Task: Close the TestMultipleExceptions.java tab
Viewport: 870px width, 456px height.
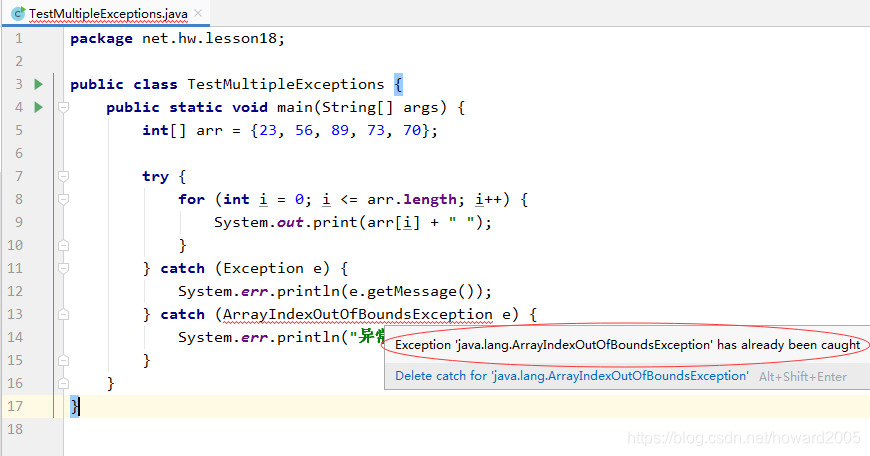Action: point(198,13)
